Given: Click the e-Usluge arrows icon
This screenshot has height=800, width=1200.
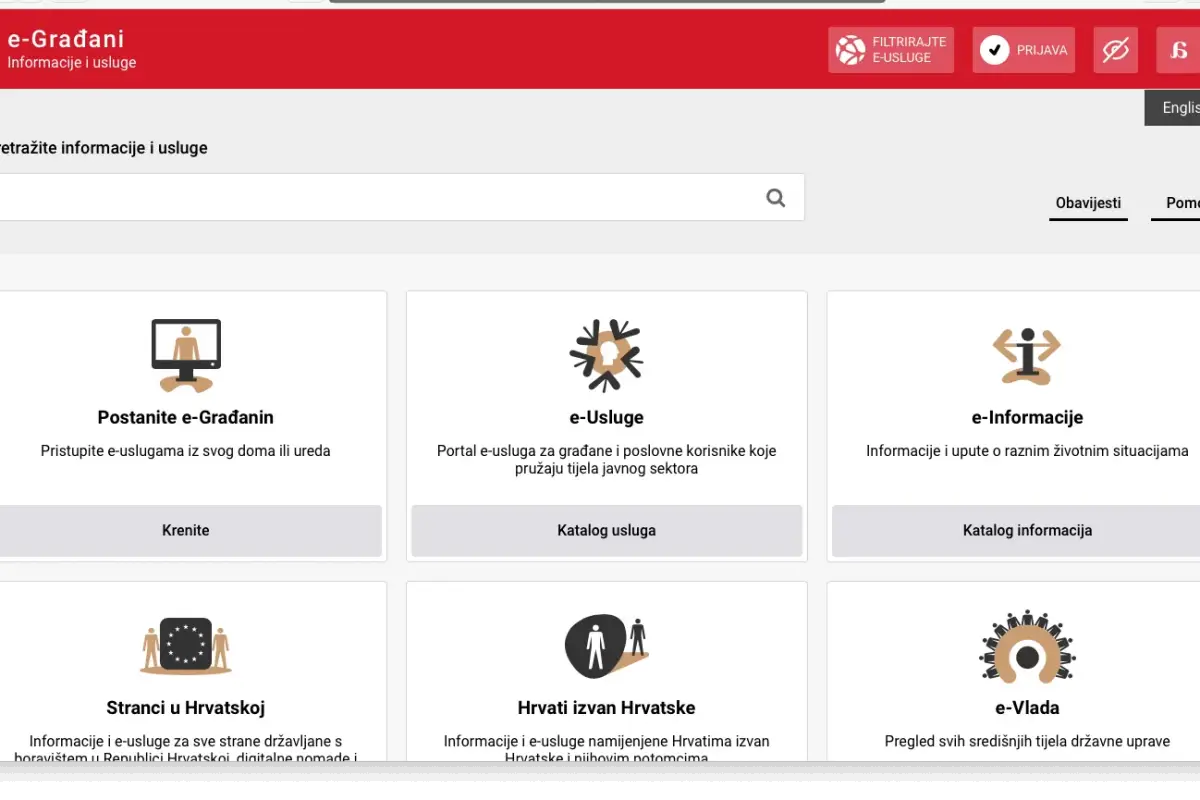Looking at the screenshot, I should (606, 356).
